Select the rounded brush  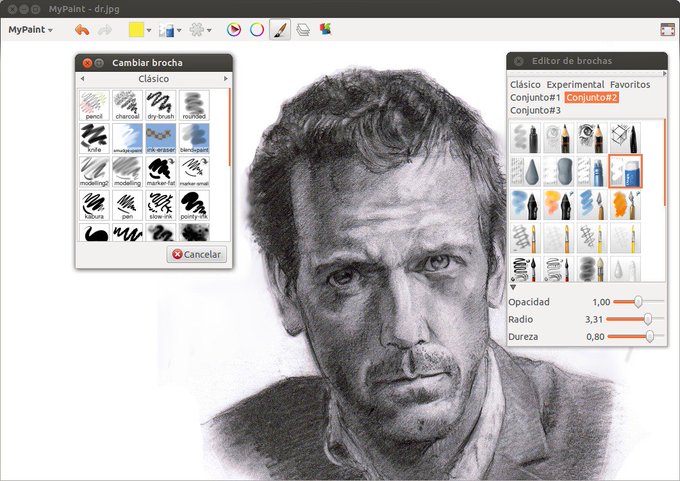pyautogui.click(x=194, y=105)
